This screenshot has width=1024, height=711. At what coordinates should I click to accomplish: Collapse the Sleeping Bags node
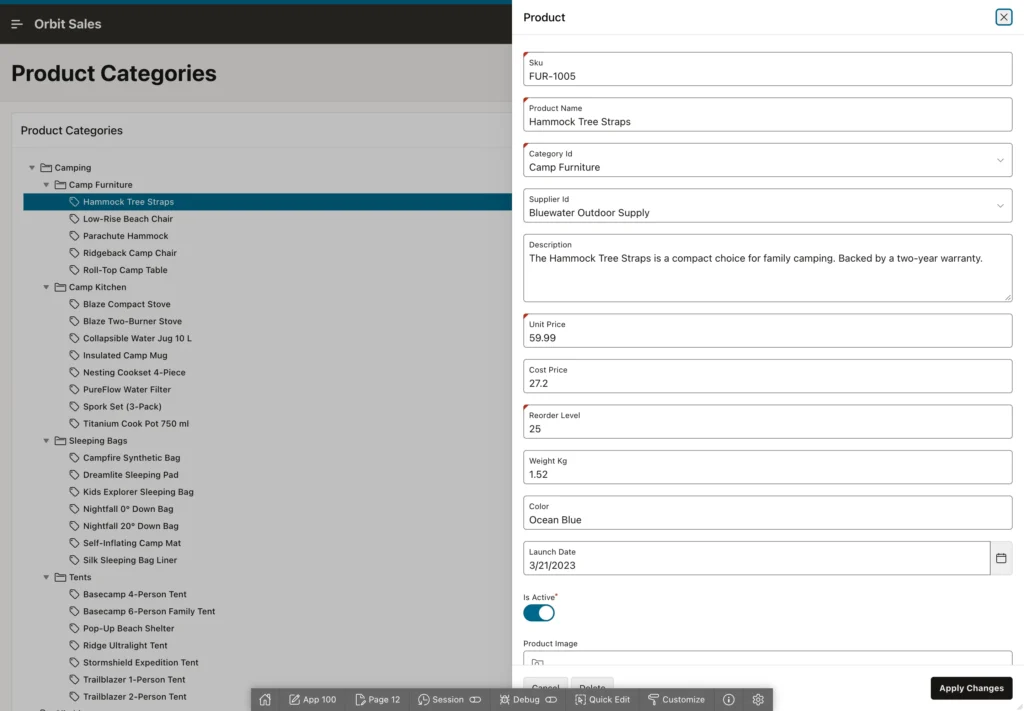click(46, 441)
